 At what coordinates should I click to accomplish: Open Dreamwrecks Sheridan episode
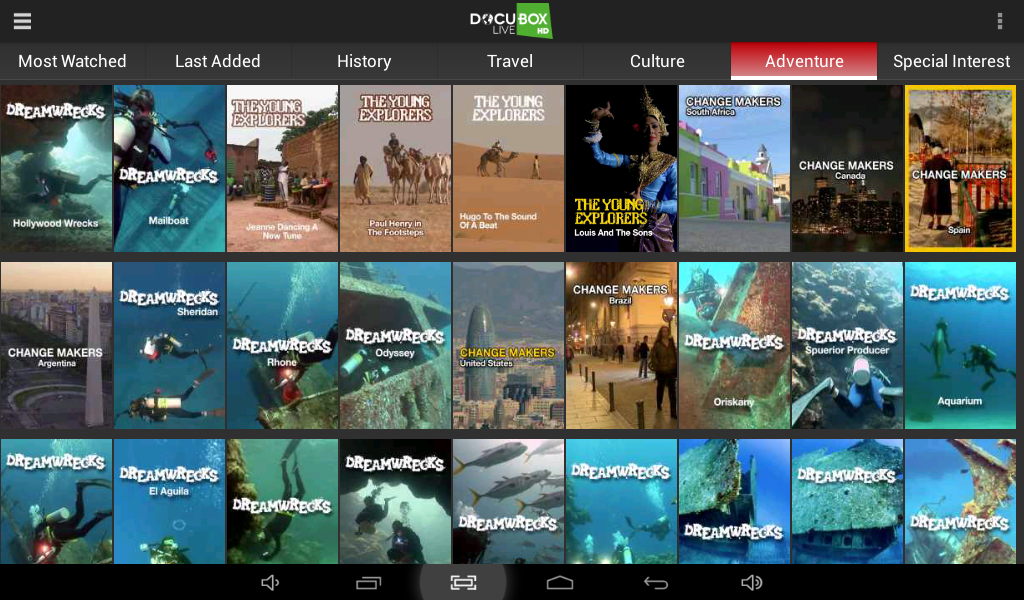(x=169, y=345)
